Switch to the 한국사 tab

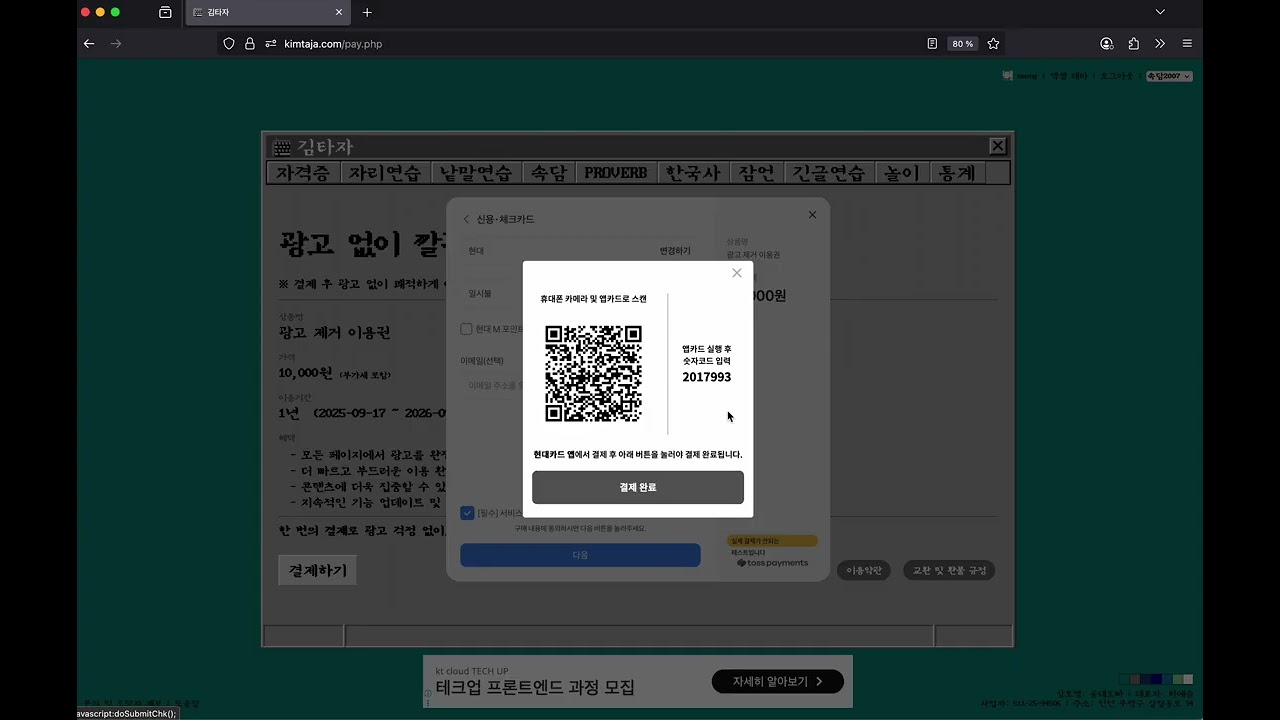coord(692,172)
